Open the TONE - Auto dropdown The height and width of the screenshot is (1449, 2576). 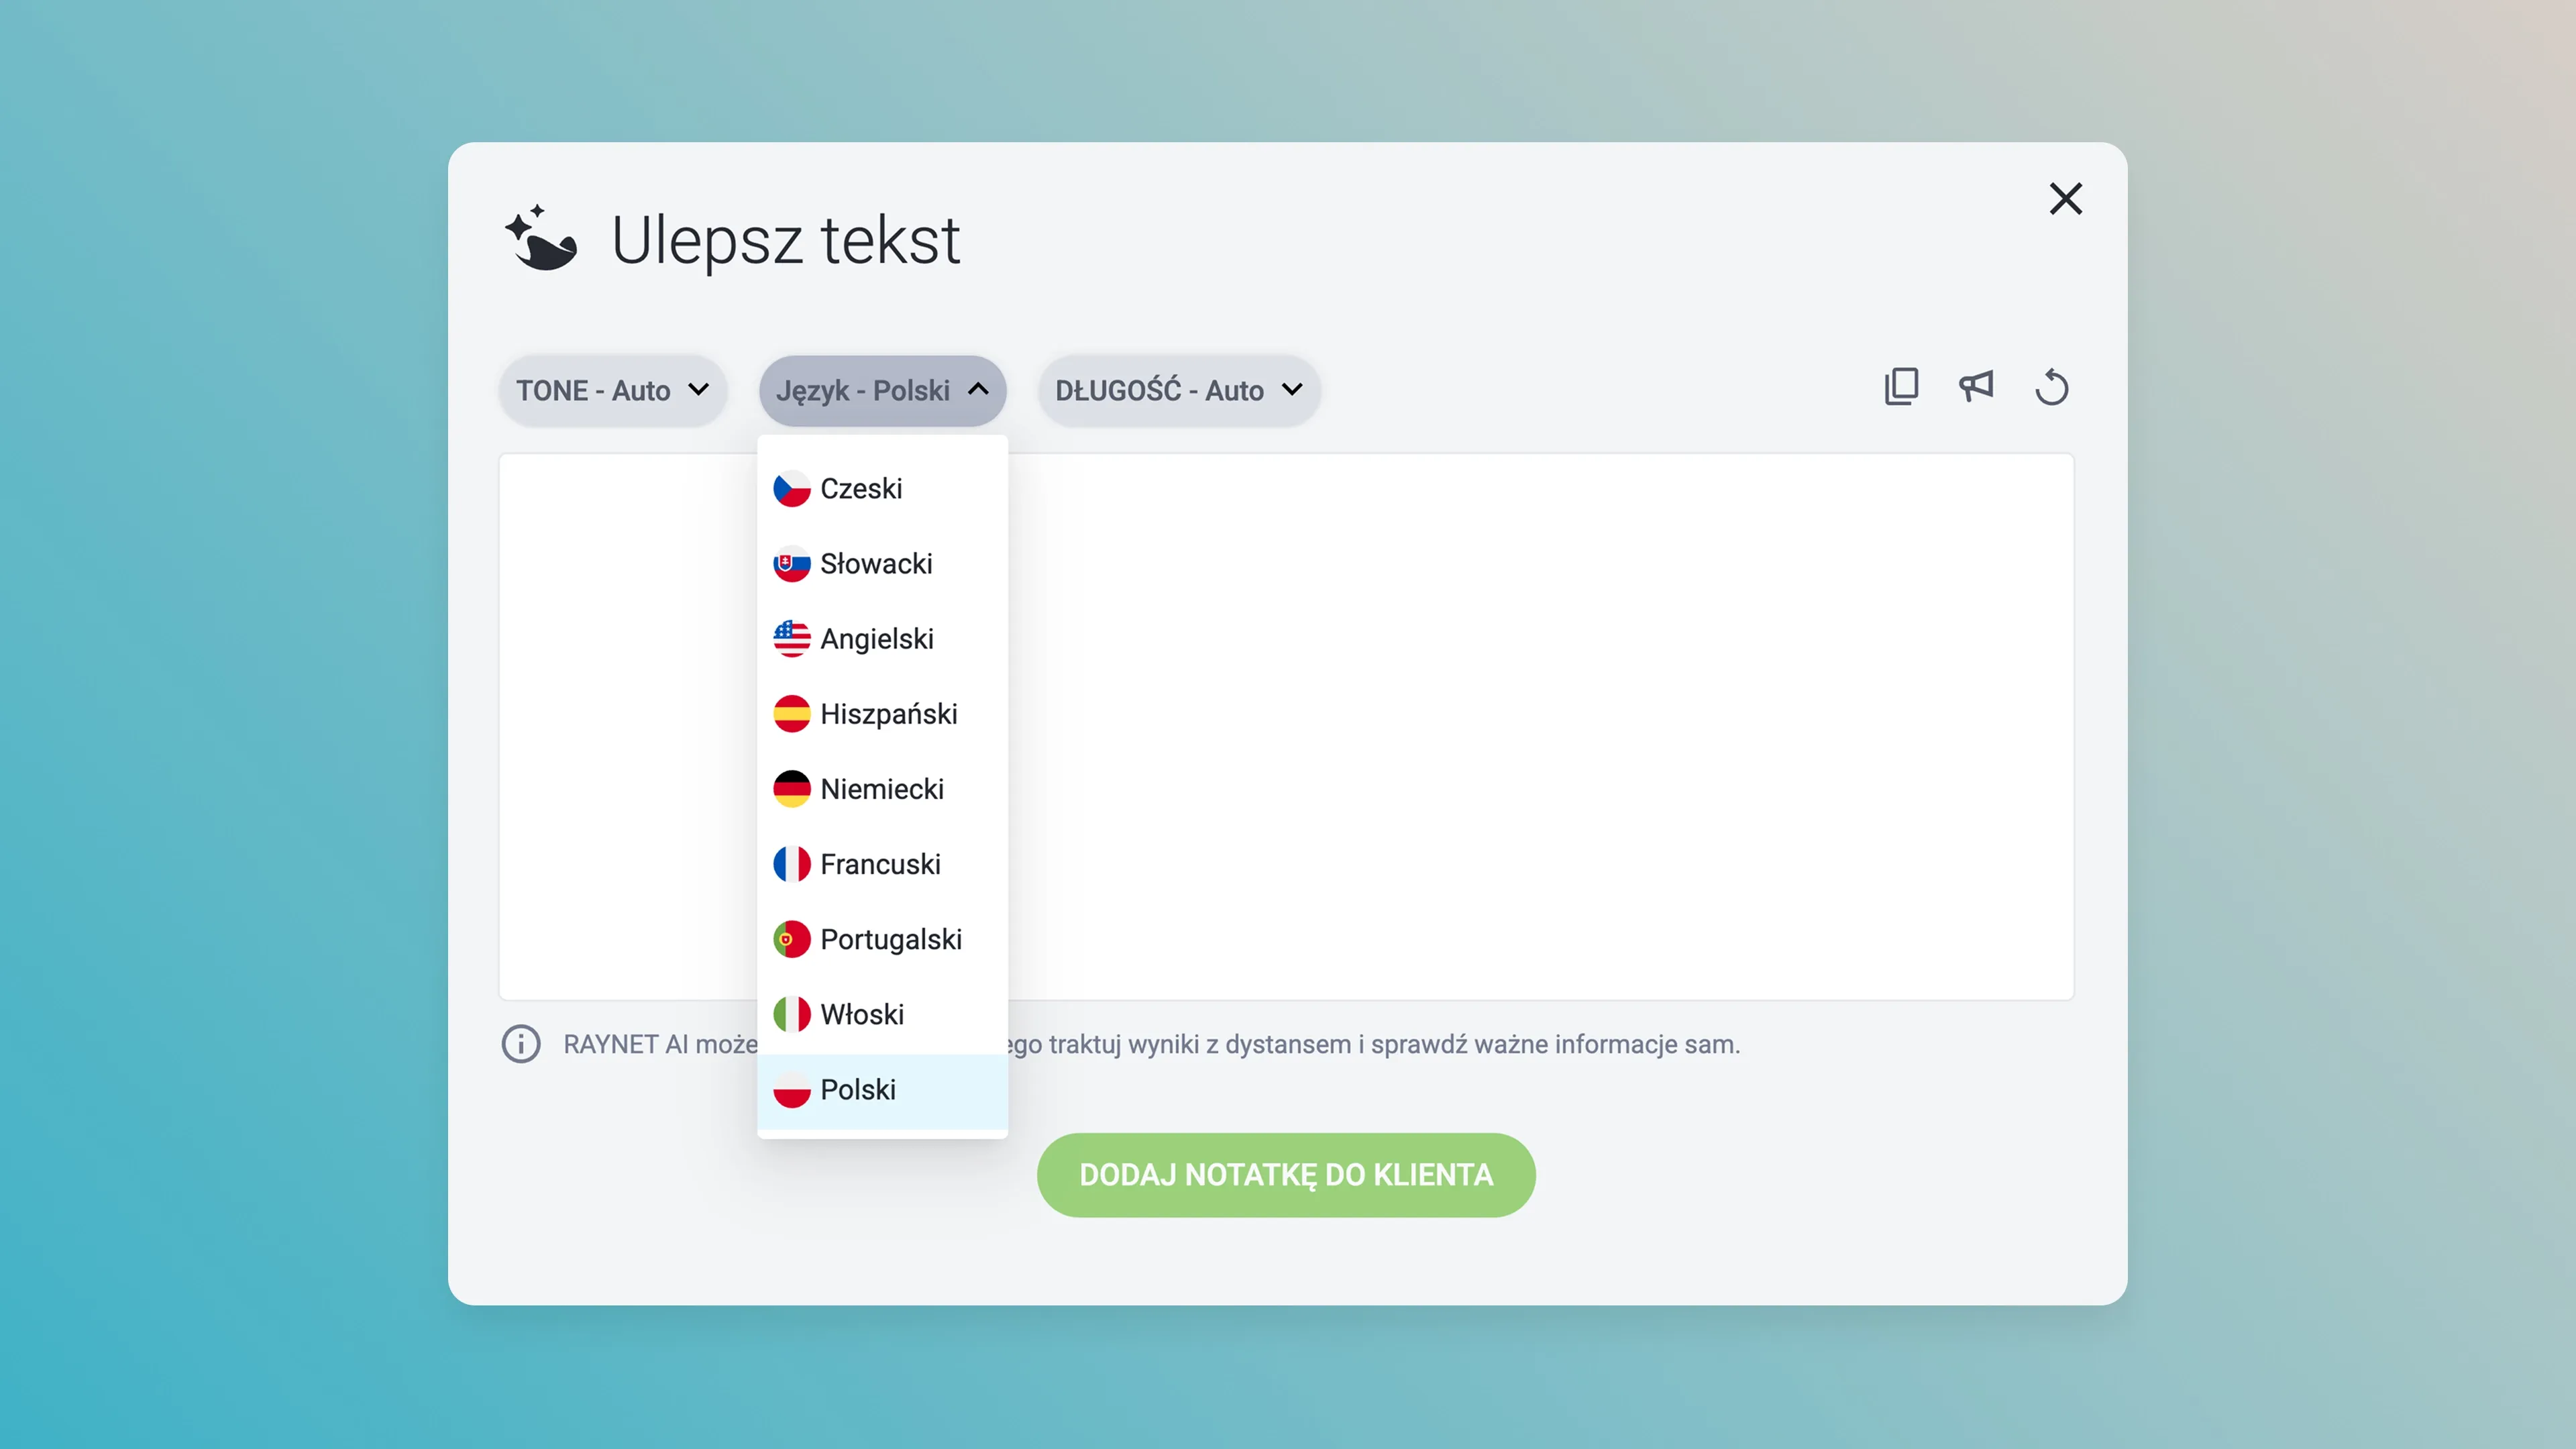tap(612, 391)
